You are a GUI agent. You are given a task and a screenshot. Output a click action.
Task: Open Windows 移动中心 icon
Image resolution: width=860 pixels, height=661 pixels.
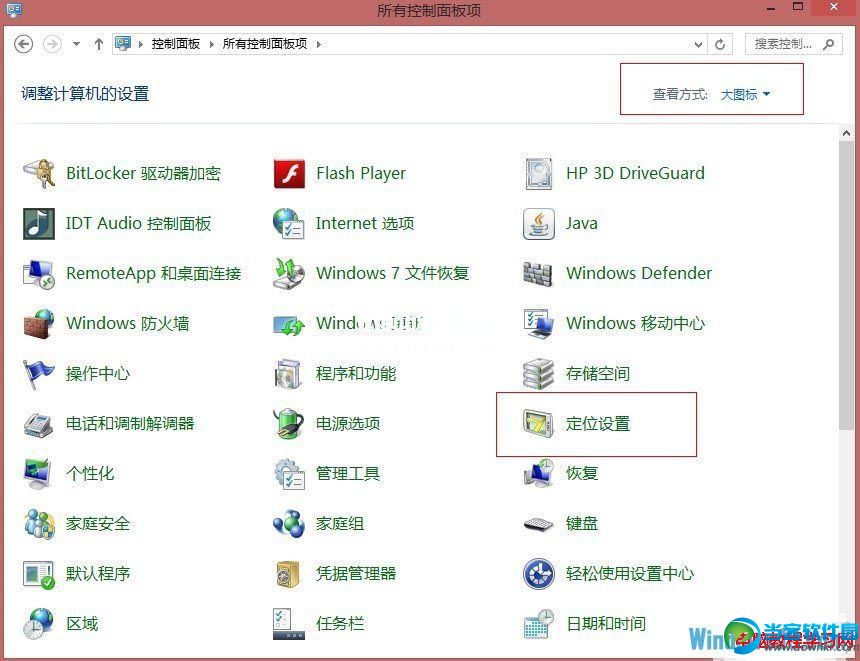tap(539, 324)
